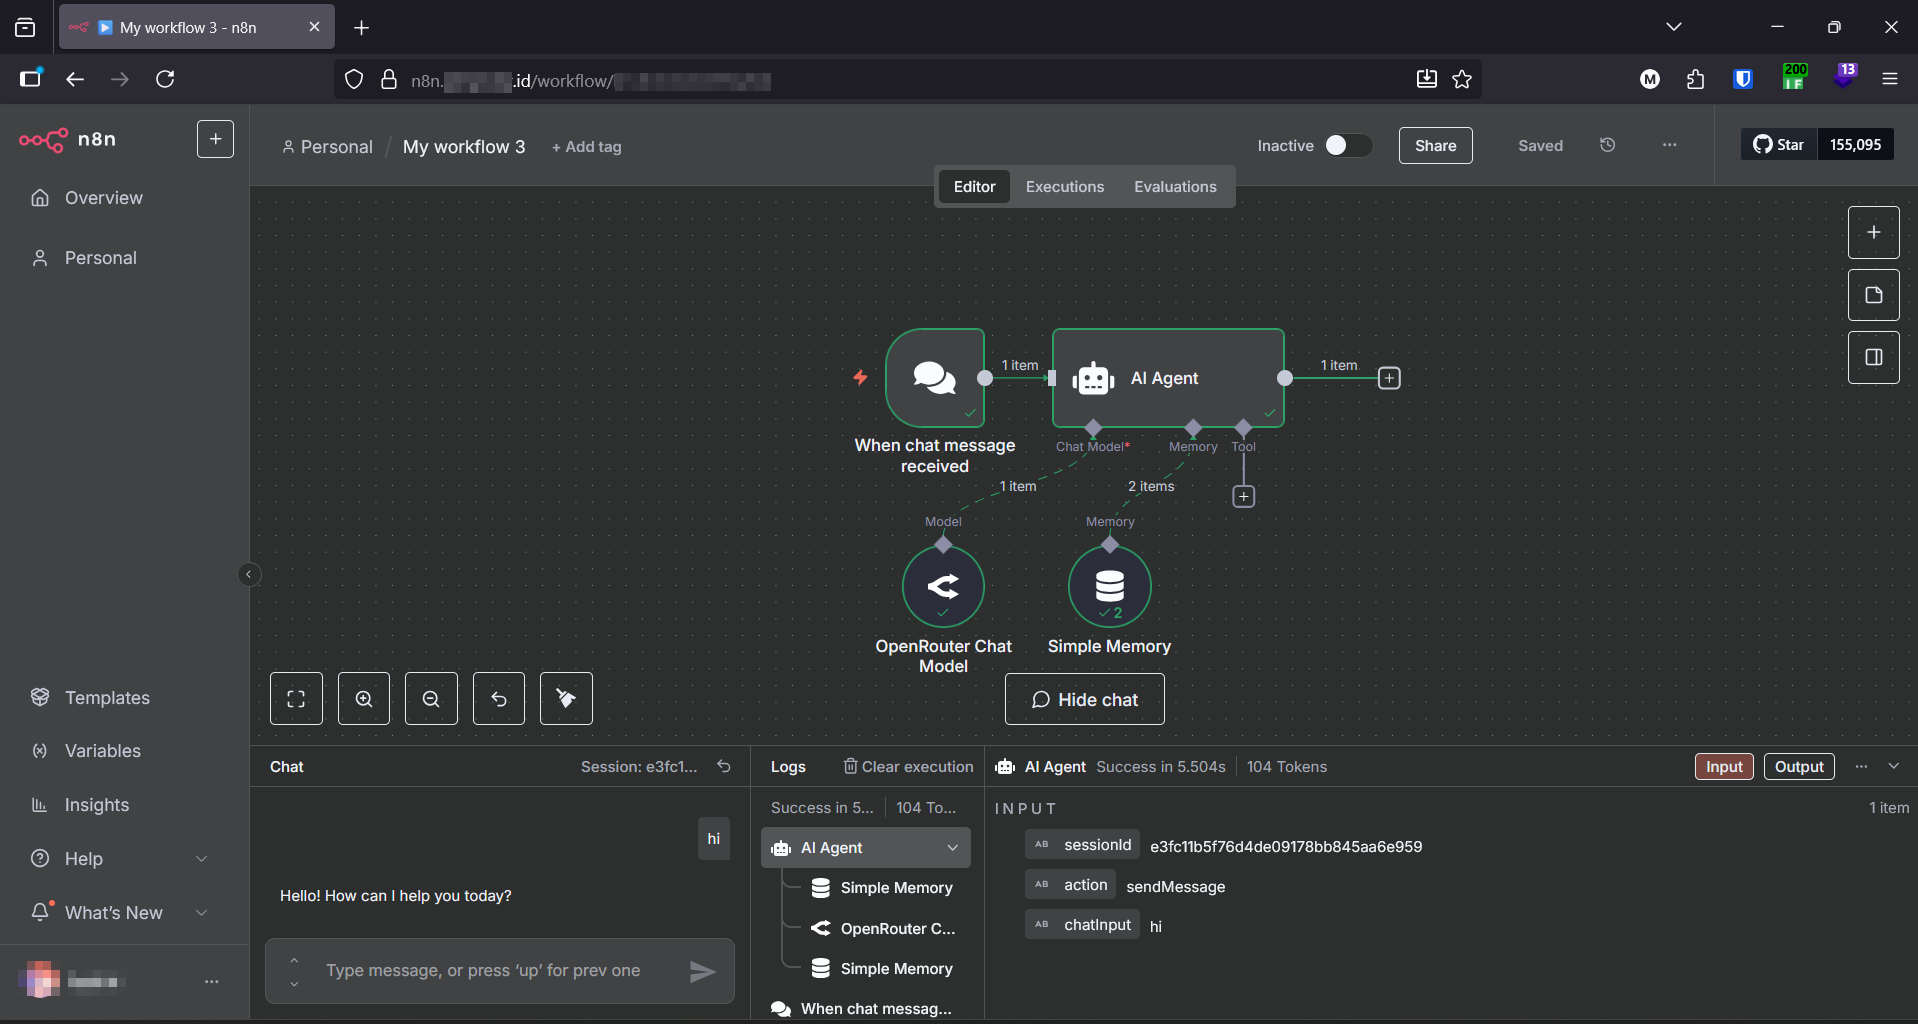Screen dimensions: 1918x1024
Task: Click the zoom to fit canvas icon
Action: coord(296,699)
